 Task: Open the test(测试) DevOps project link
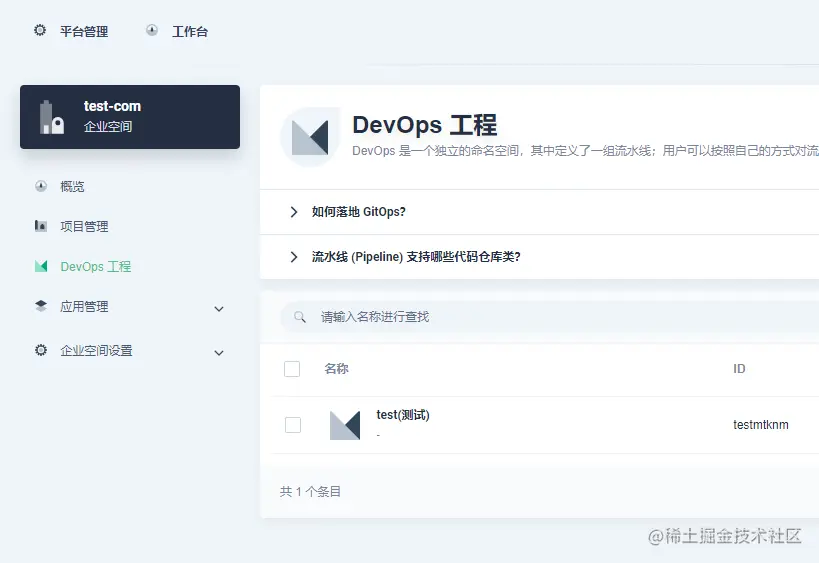click(x=403, y=415)
